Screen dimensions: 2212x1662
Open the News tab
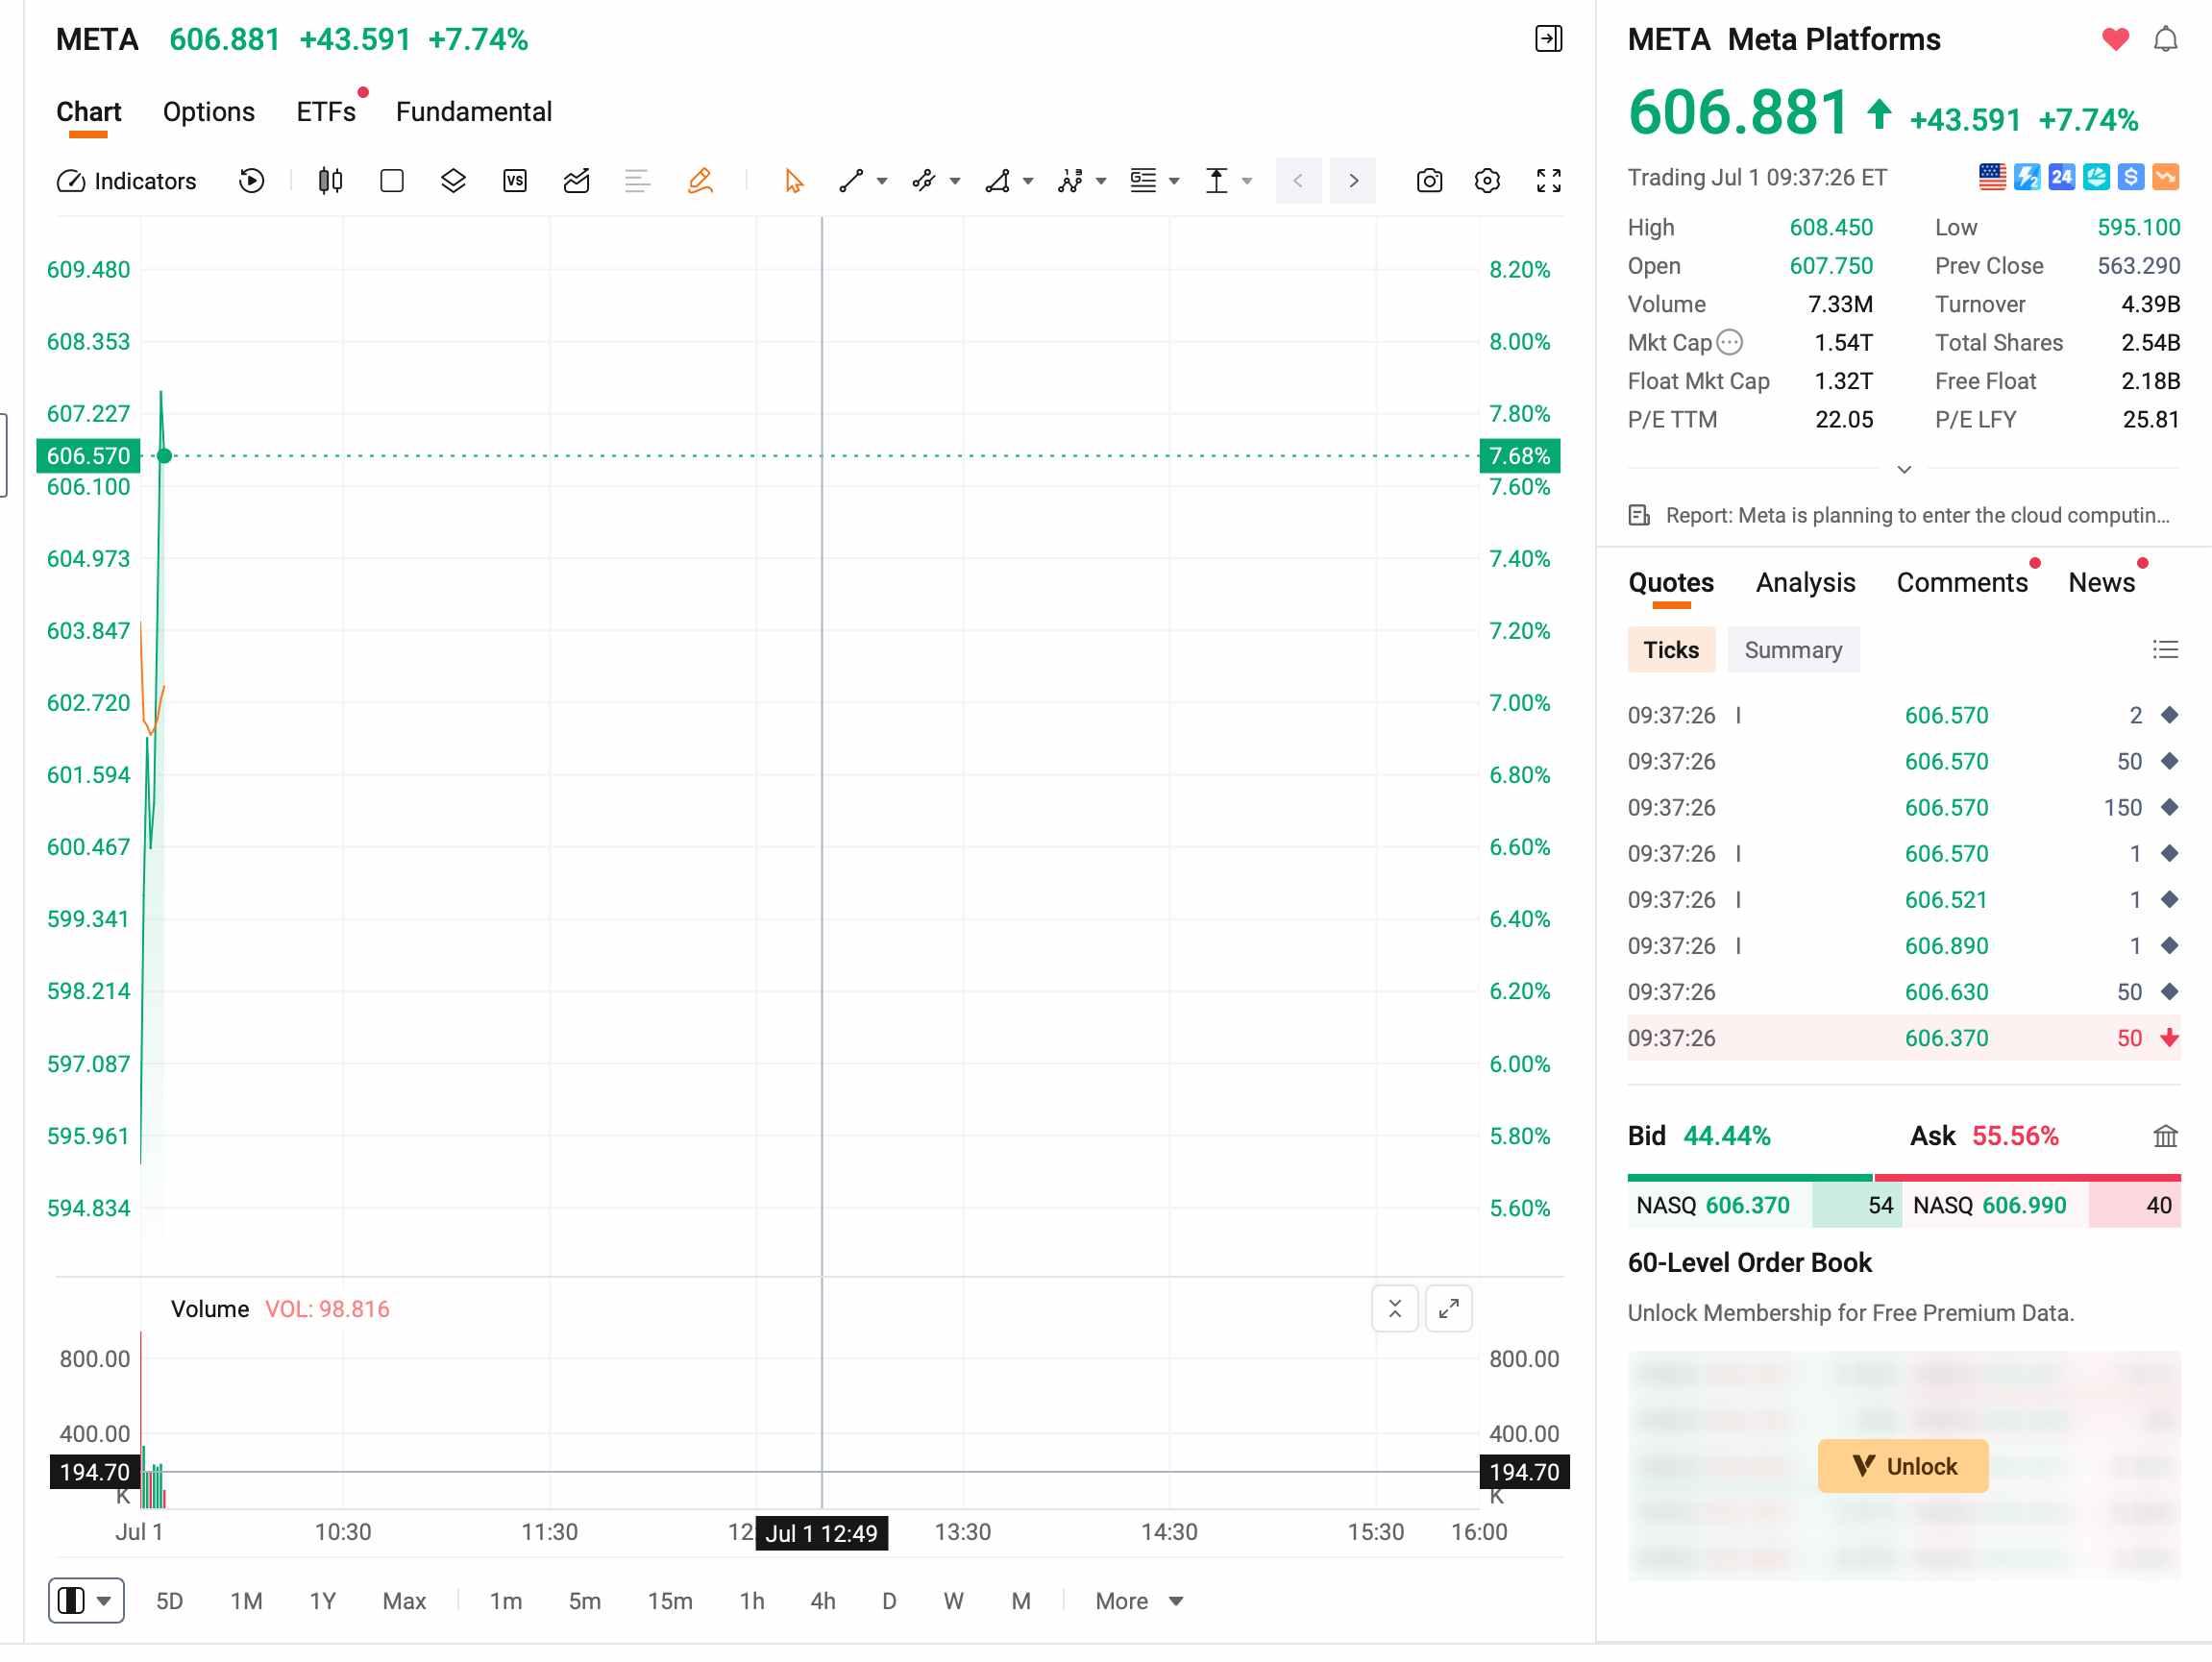click(x=2101, y=583)
